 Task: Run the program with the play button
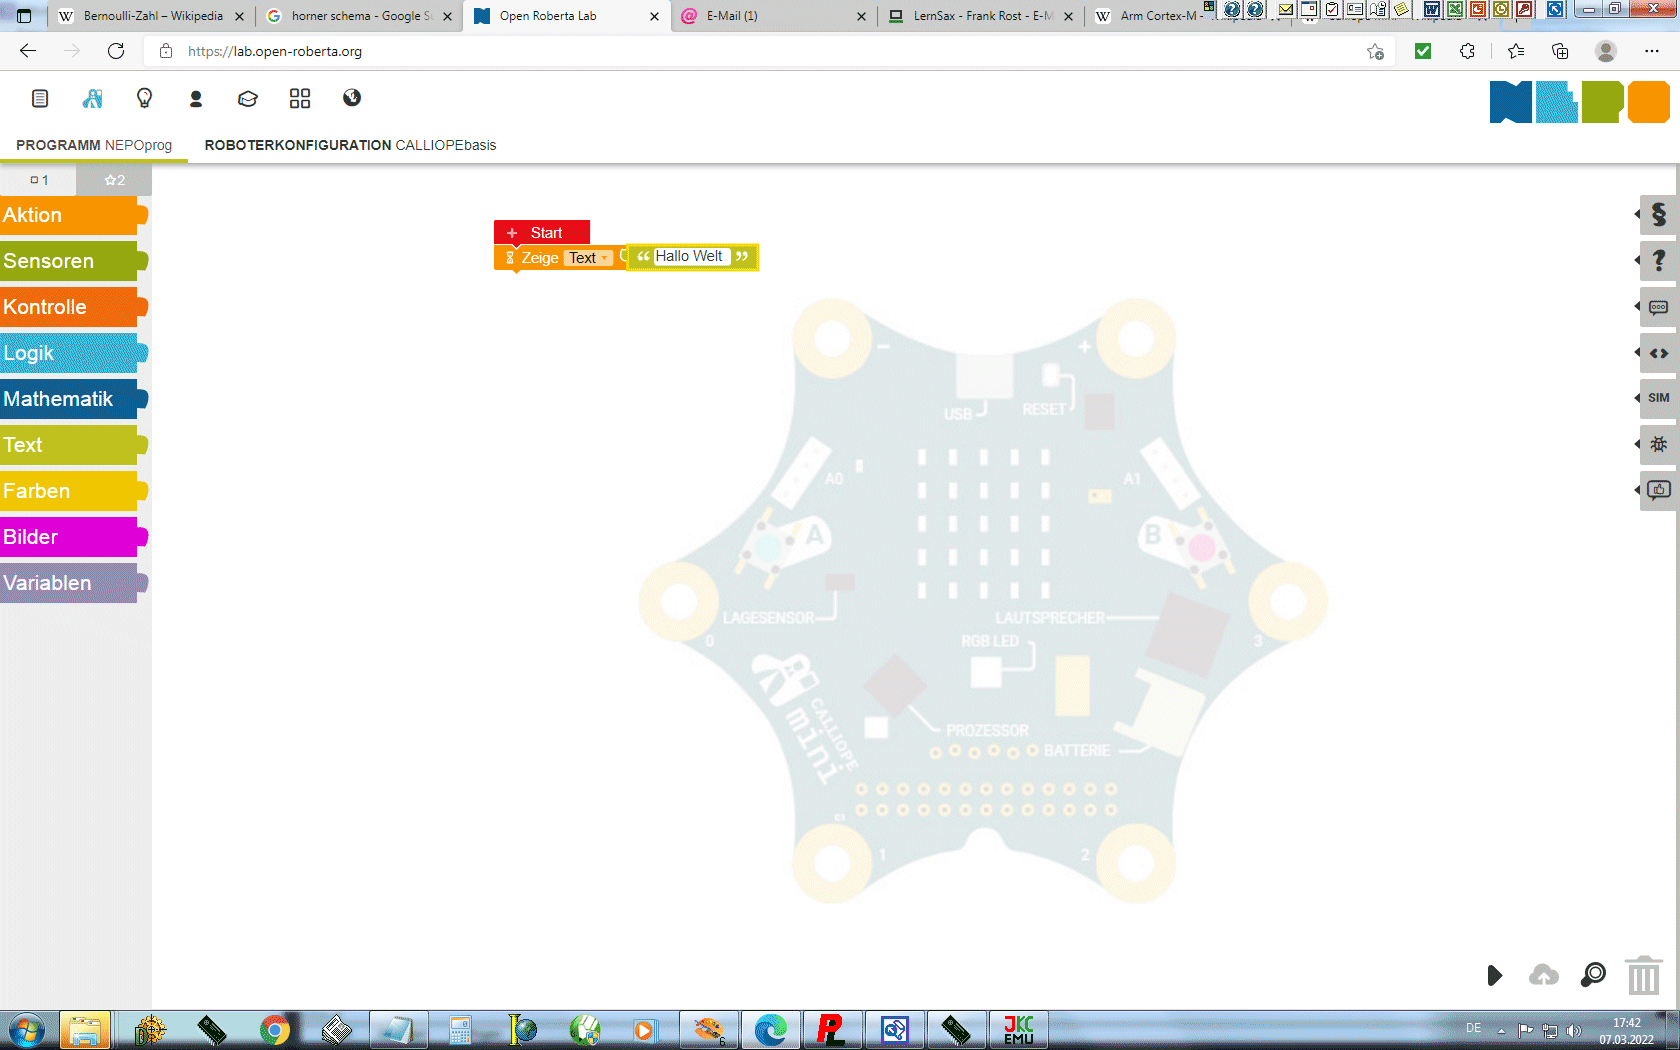tap(1494, 975)
